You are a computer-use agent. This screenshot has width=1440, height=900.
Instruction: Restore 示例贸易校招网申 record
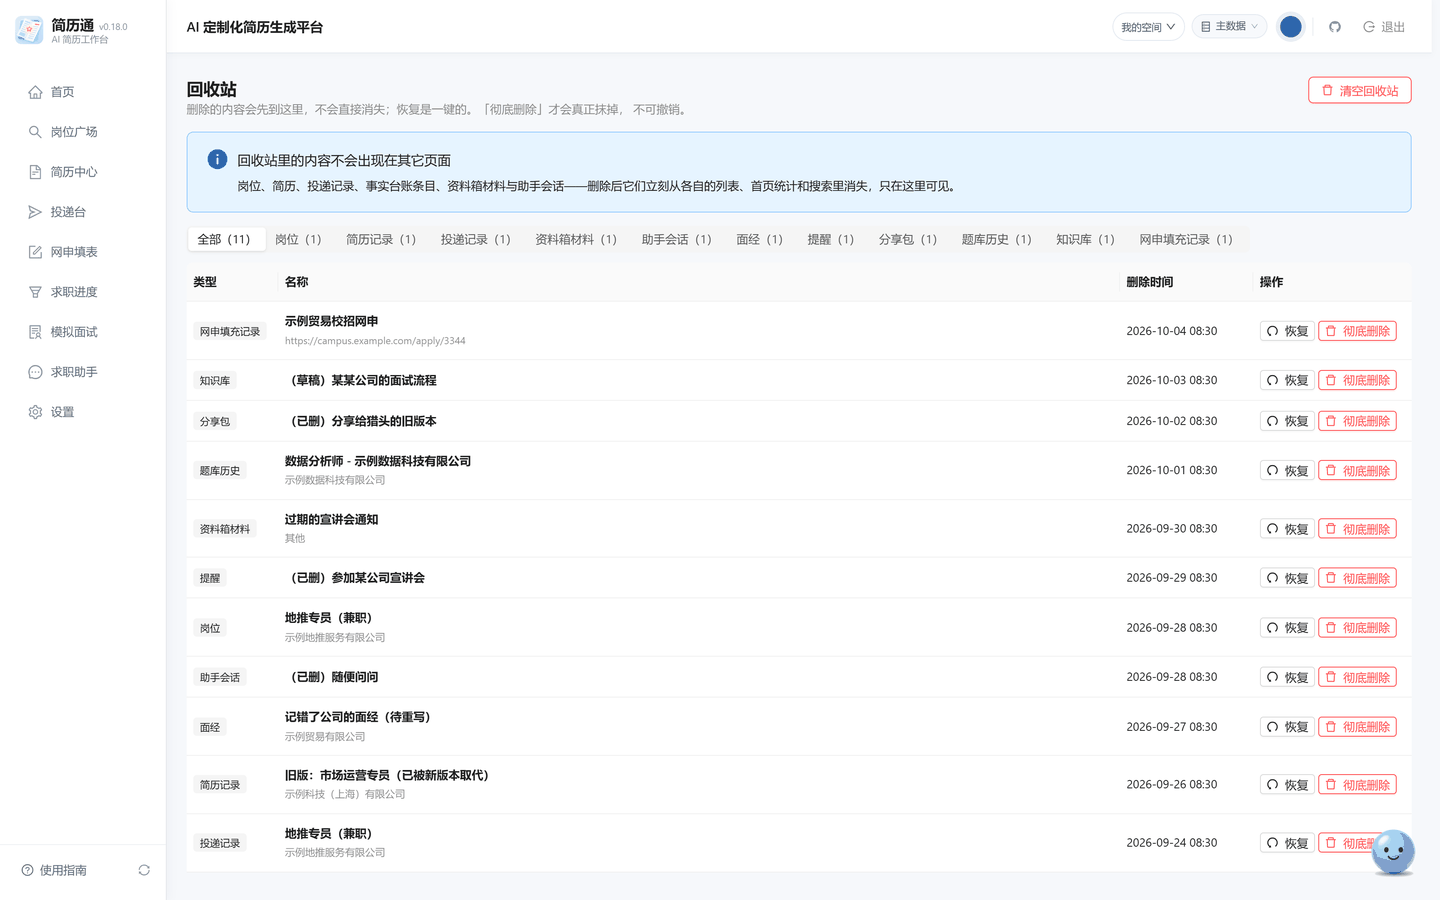pos(1287,331)
